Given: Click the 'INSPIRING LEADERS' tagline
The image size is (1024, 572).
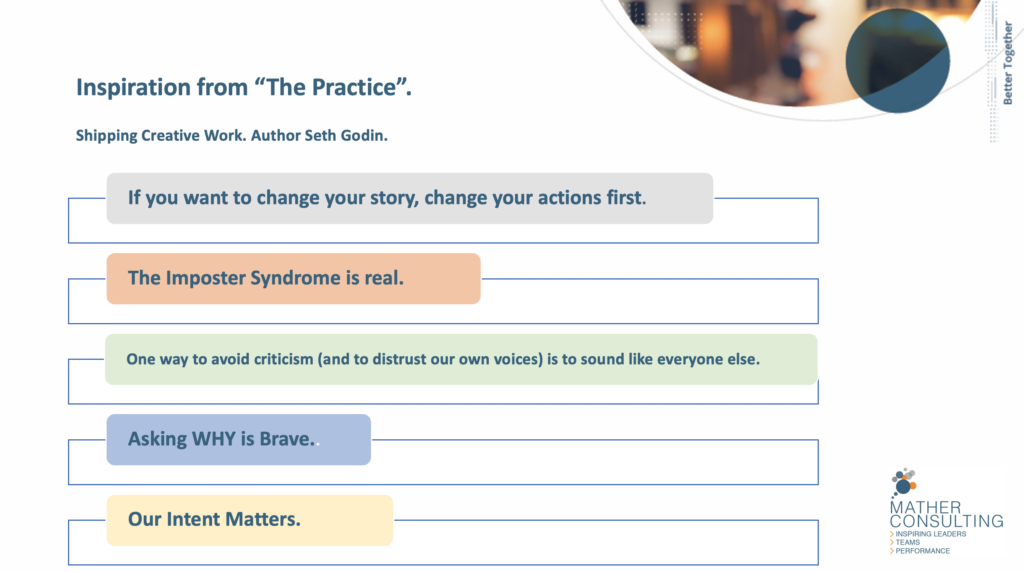Looking at the screenshot, I should [931, 533].
